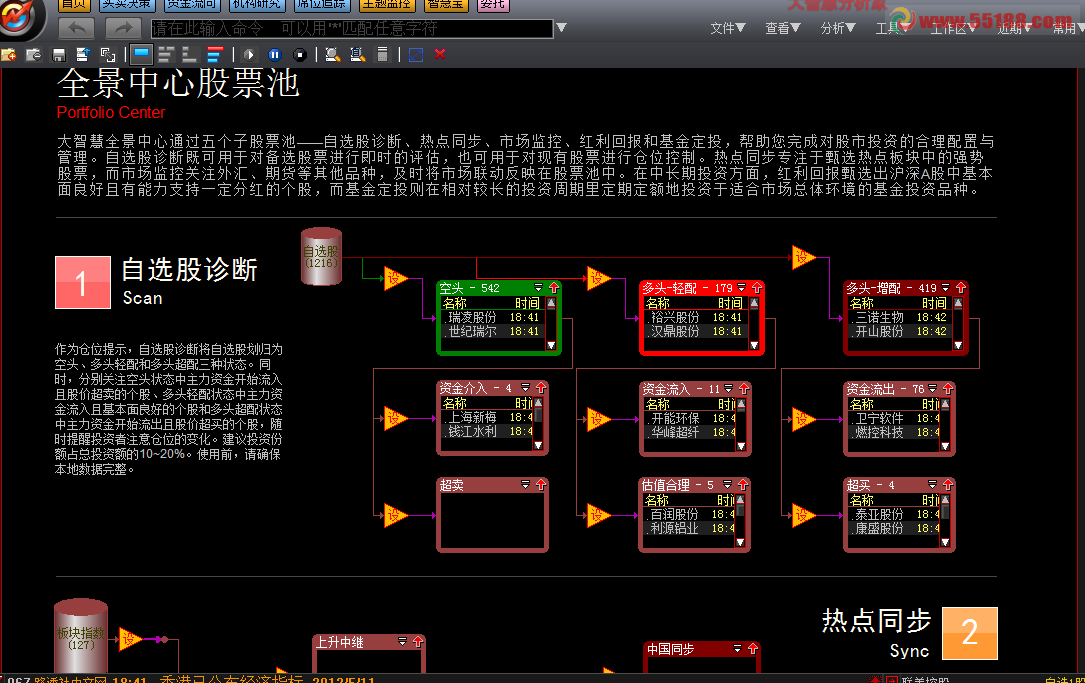Image resolution: width=1085 pixels, height=683 pixels.
Task: Open the 设 triangle feeding 多头-轻配
Action: tap(598, 278)
